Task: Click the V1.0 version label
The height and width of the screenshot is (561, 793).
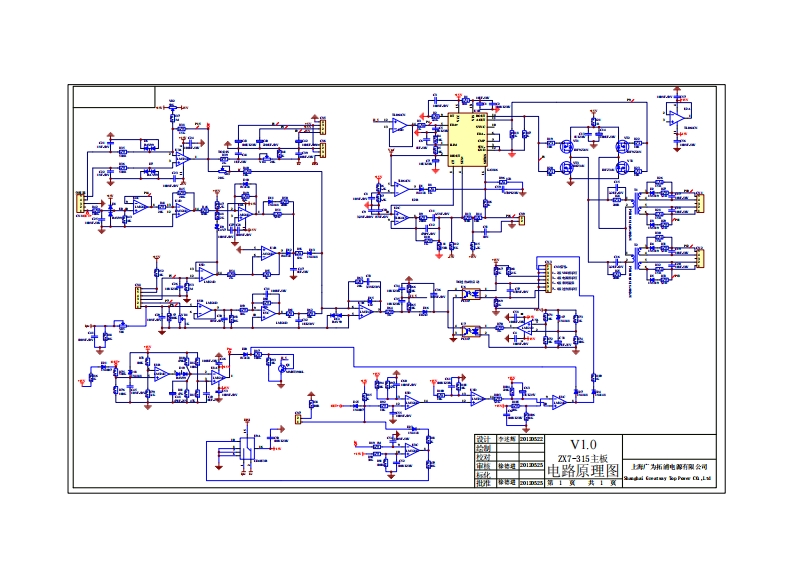Action: (x=582, y=444)
